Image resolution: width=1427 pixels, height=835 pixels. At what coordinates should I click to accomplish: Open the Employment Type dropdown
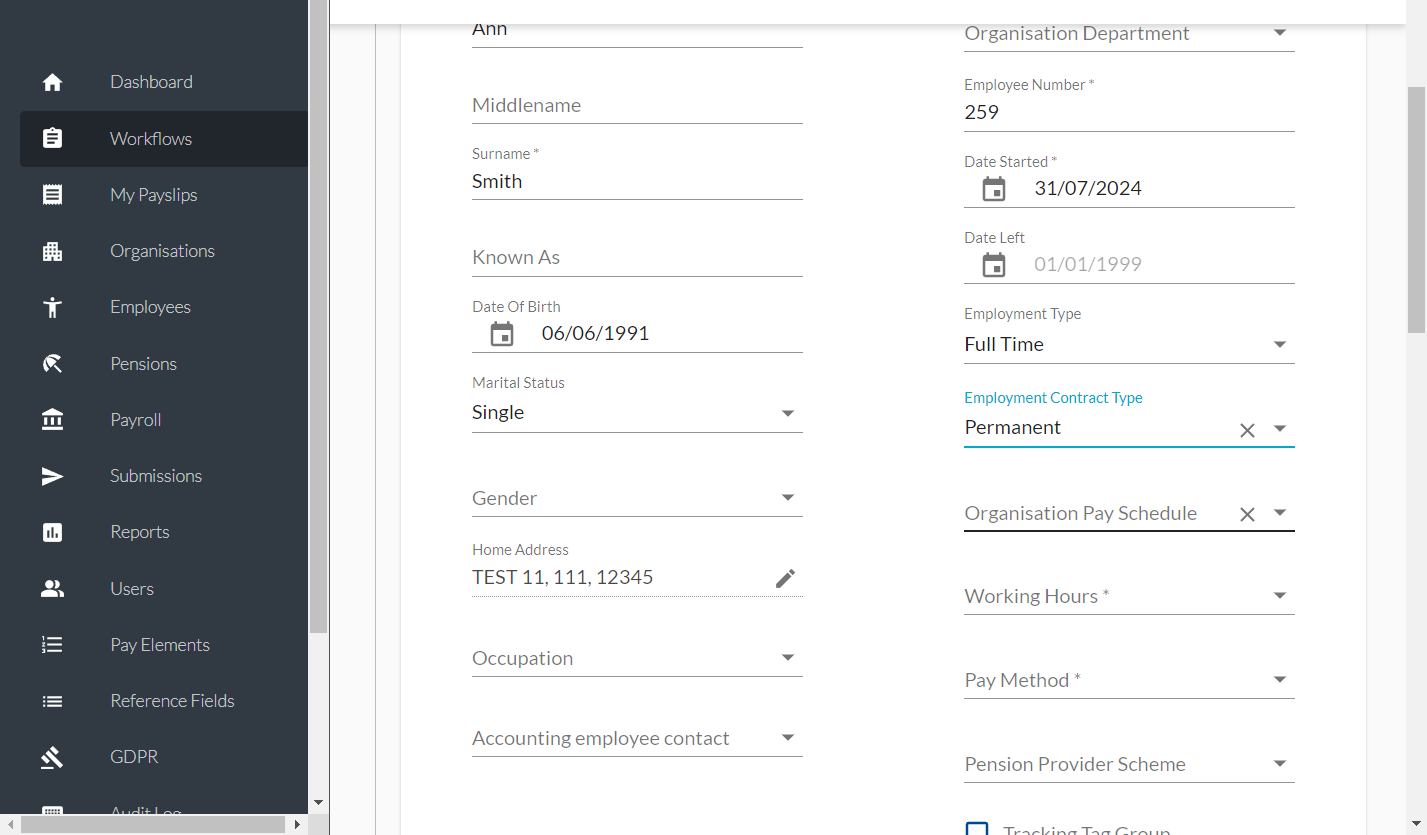tap(1280, 345)
